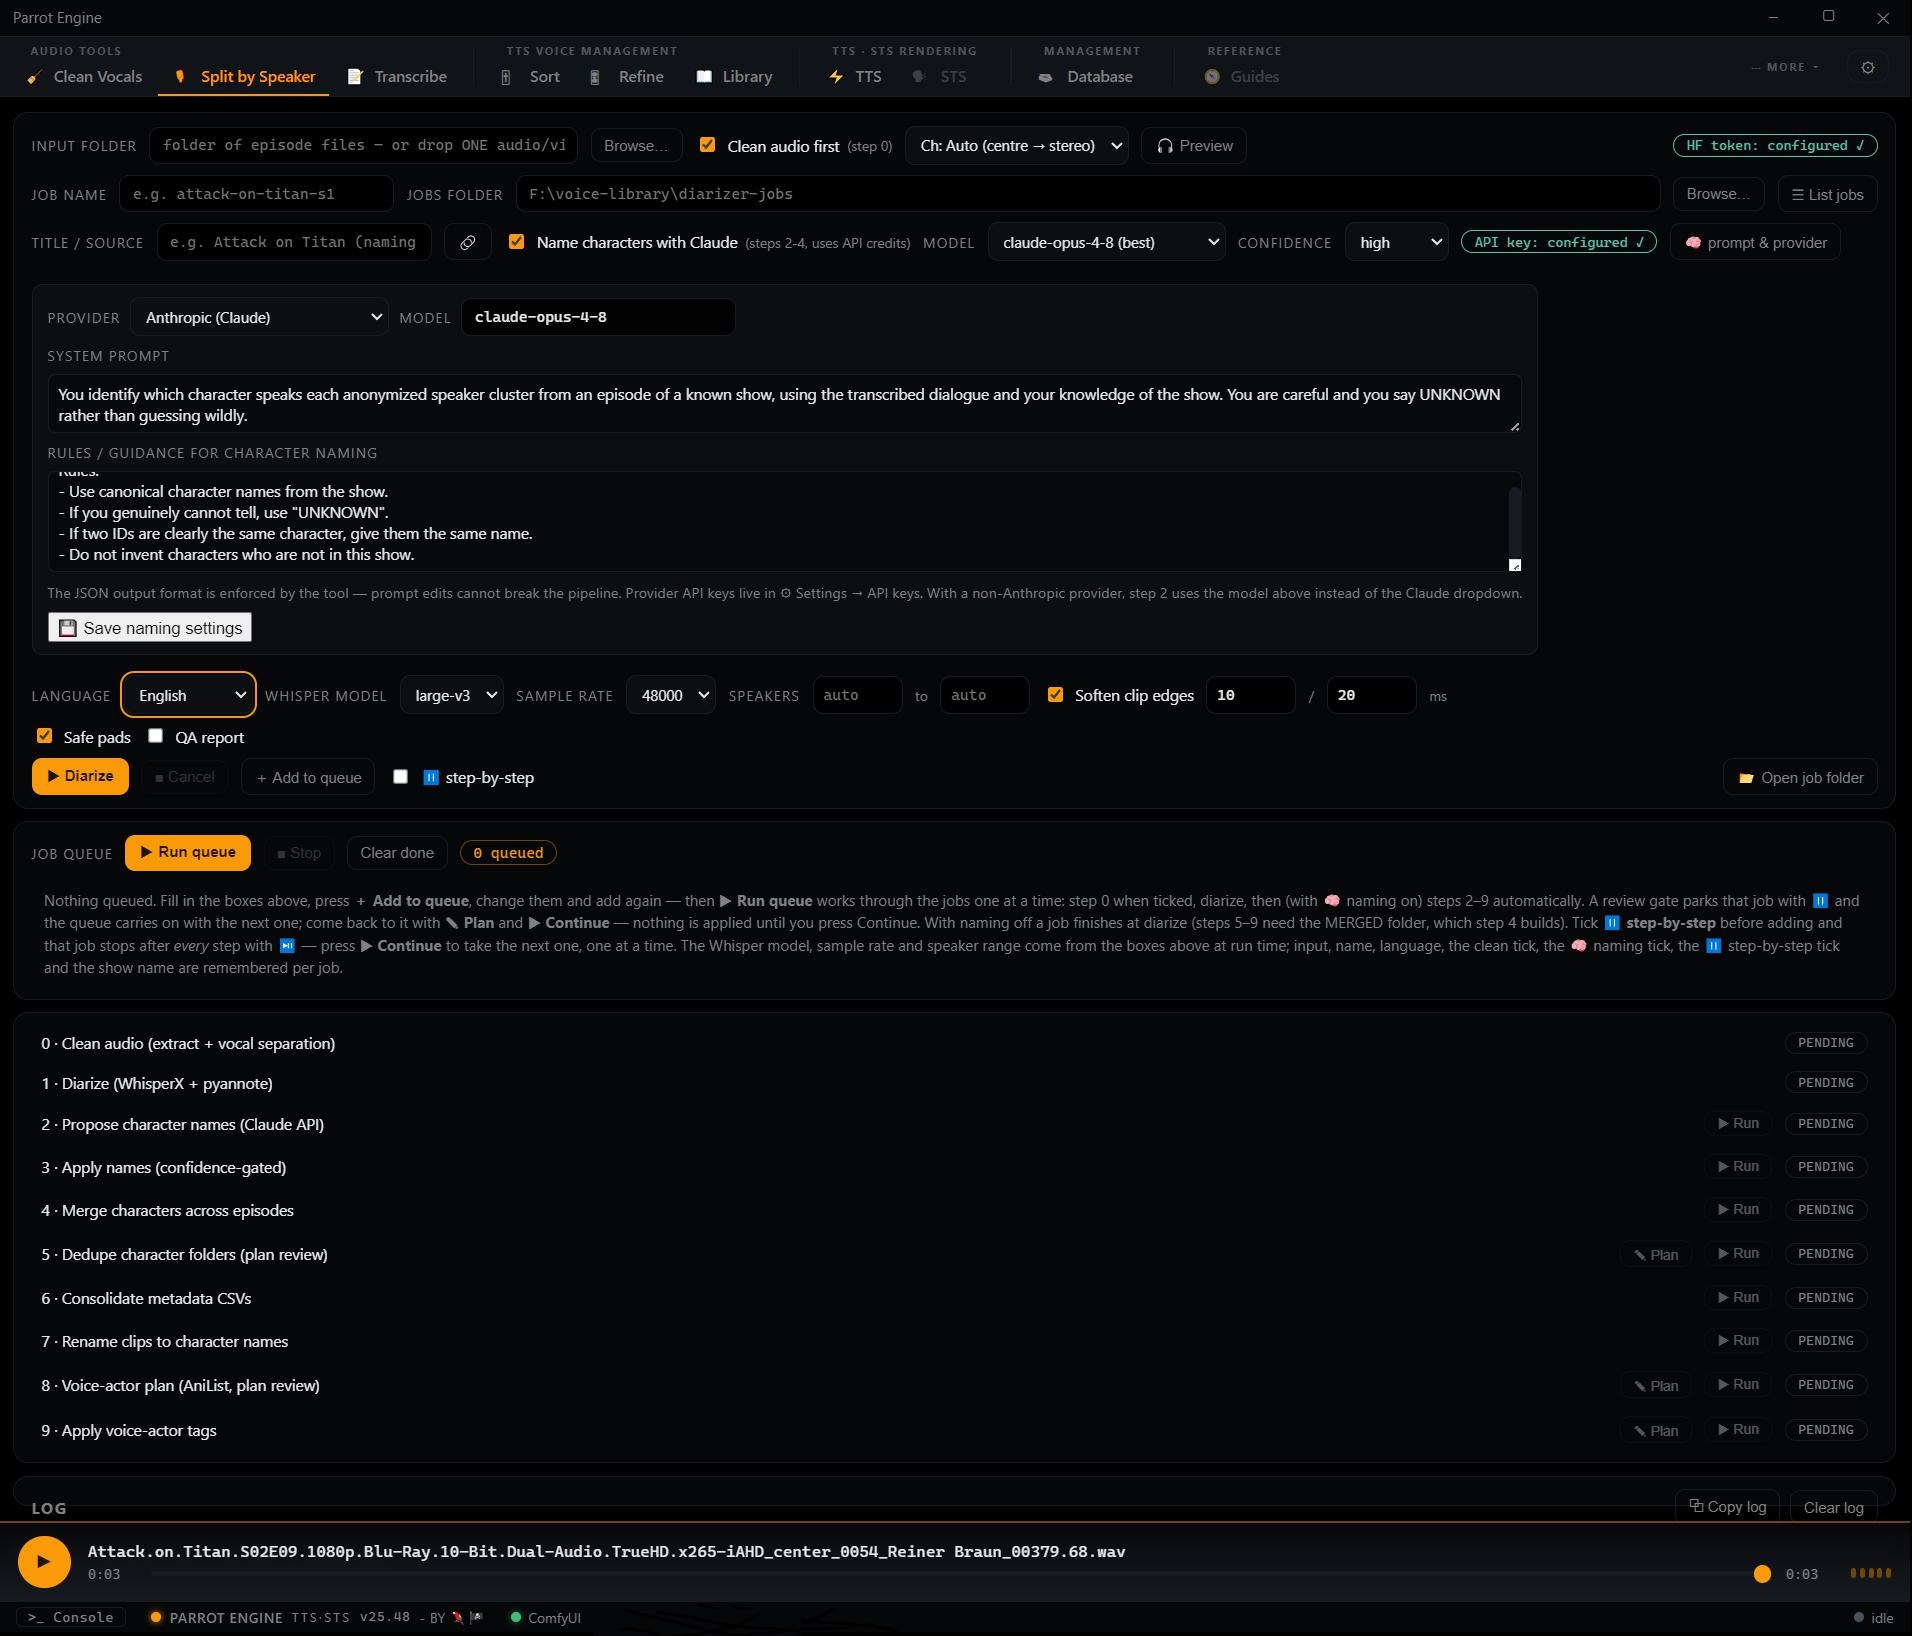Copy log to clipboard
This screenshot has width=1912, height=1636.
coord(1727,1506)
